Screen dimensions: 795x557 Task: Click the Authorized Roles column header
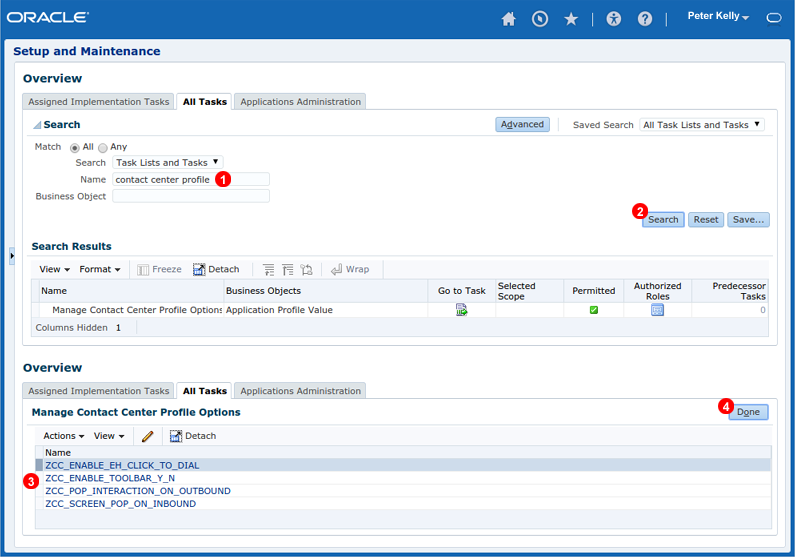coord(657,291)
